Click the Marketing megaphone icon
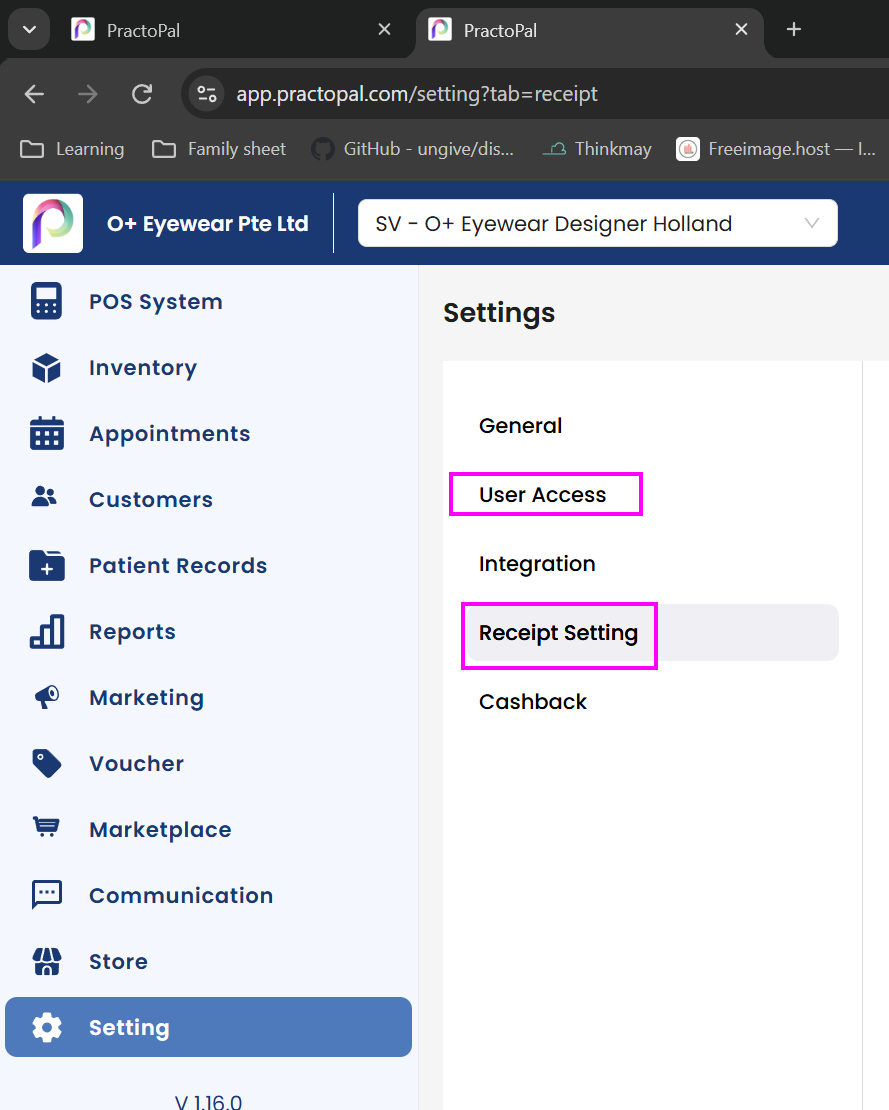The height and width of the screenshot is (1110, 889). coord(47,697)
